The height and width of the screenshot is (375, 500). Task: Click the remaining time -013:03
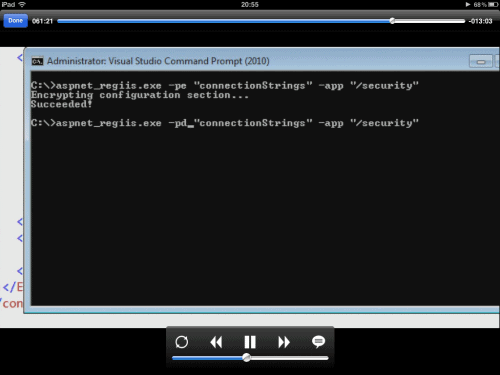point(480,21)
